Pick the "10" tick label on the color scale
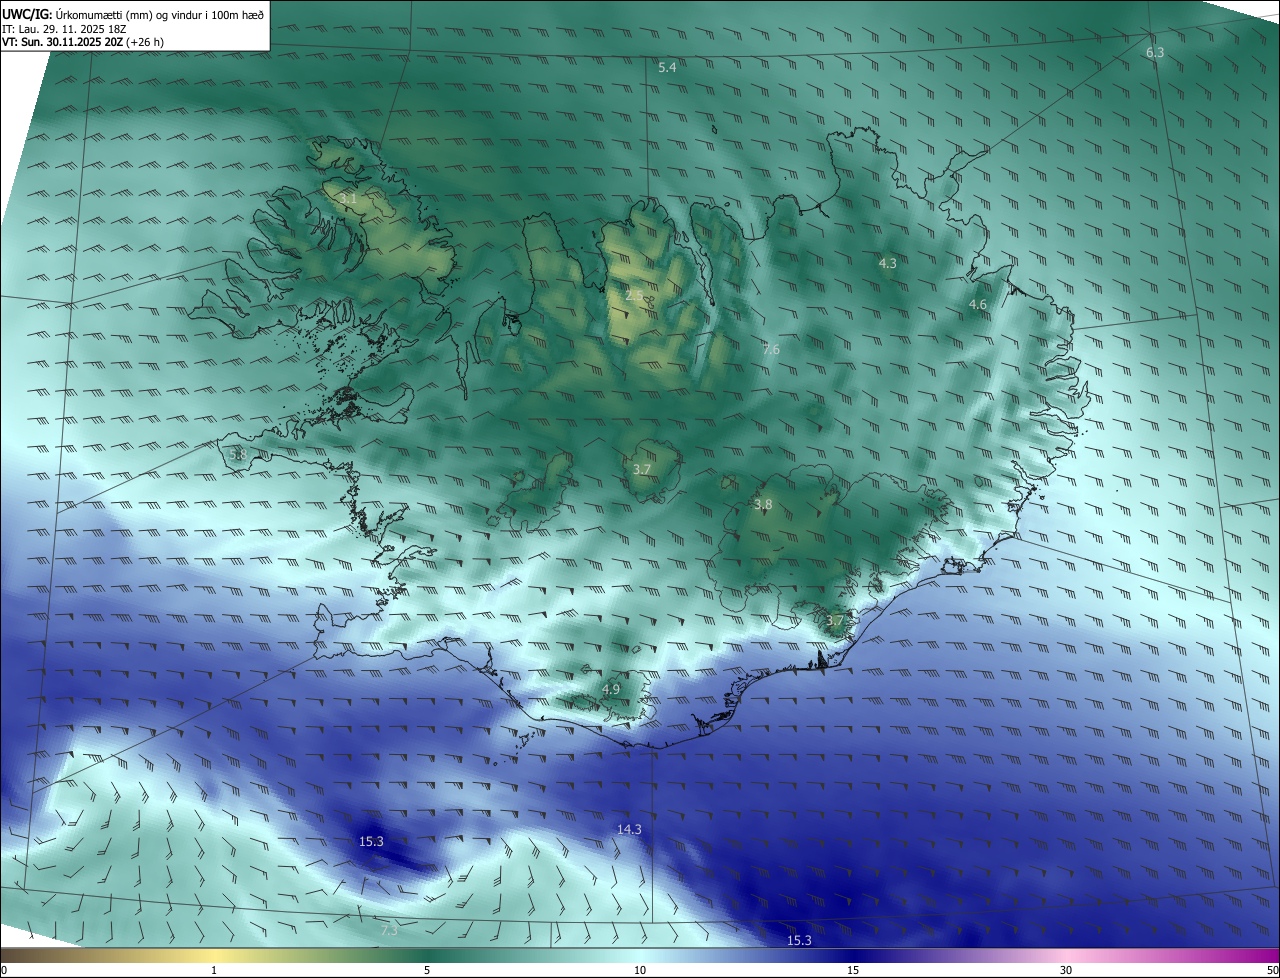 (640, 971)
